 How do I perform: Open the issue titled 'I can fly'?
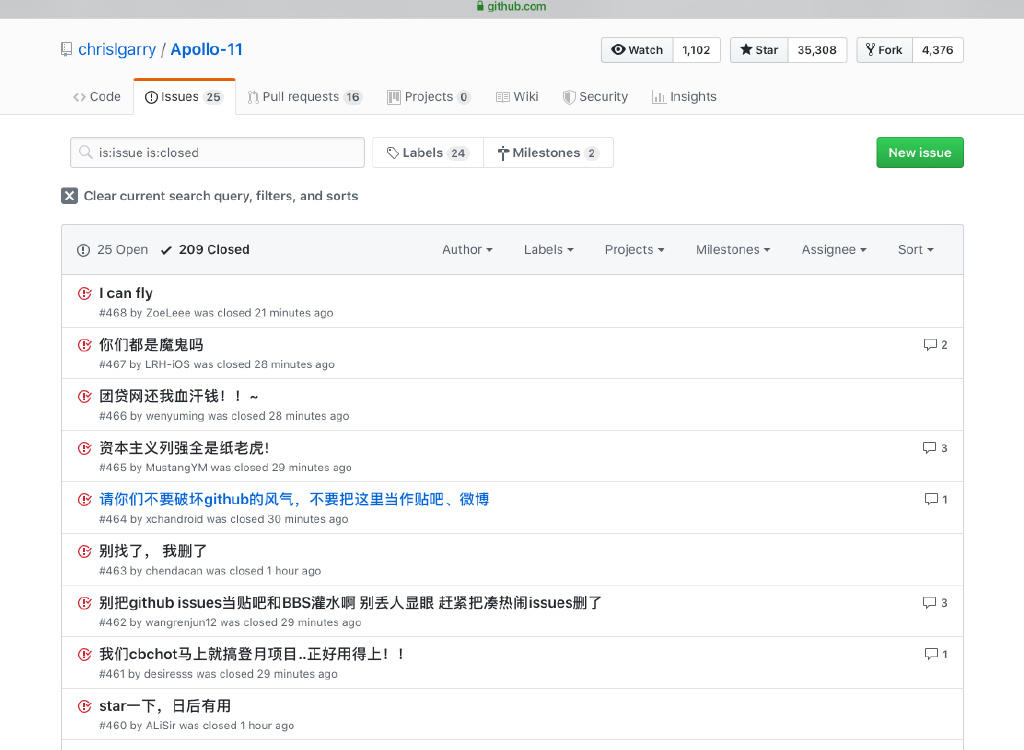(x=126, y=293)
